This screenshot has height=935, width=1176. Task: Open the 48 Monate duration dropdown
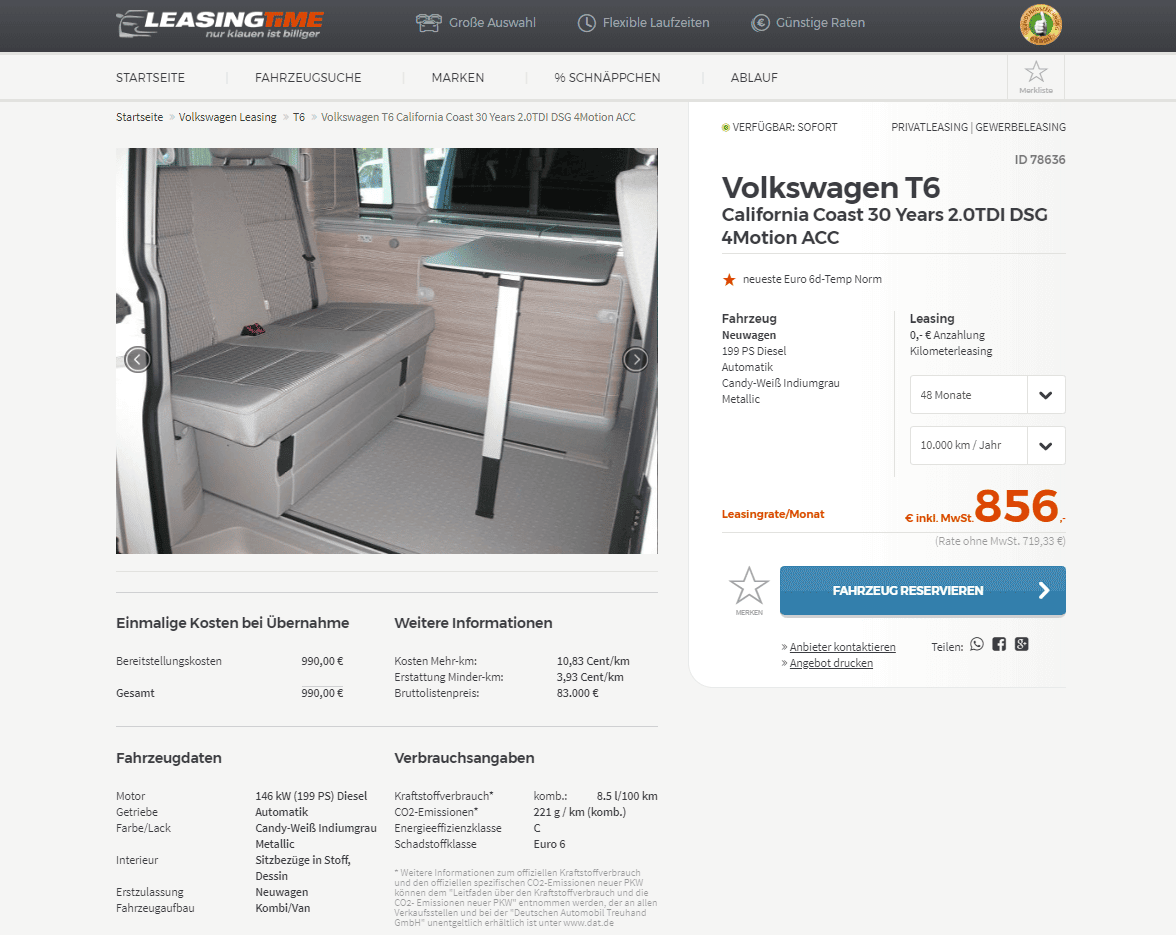coord(988,394)
